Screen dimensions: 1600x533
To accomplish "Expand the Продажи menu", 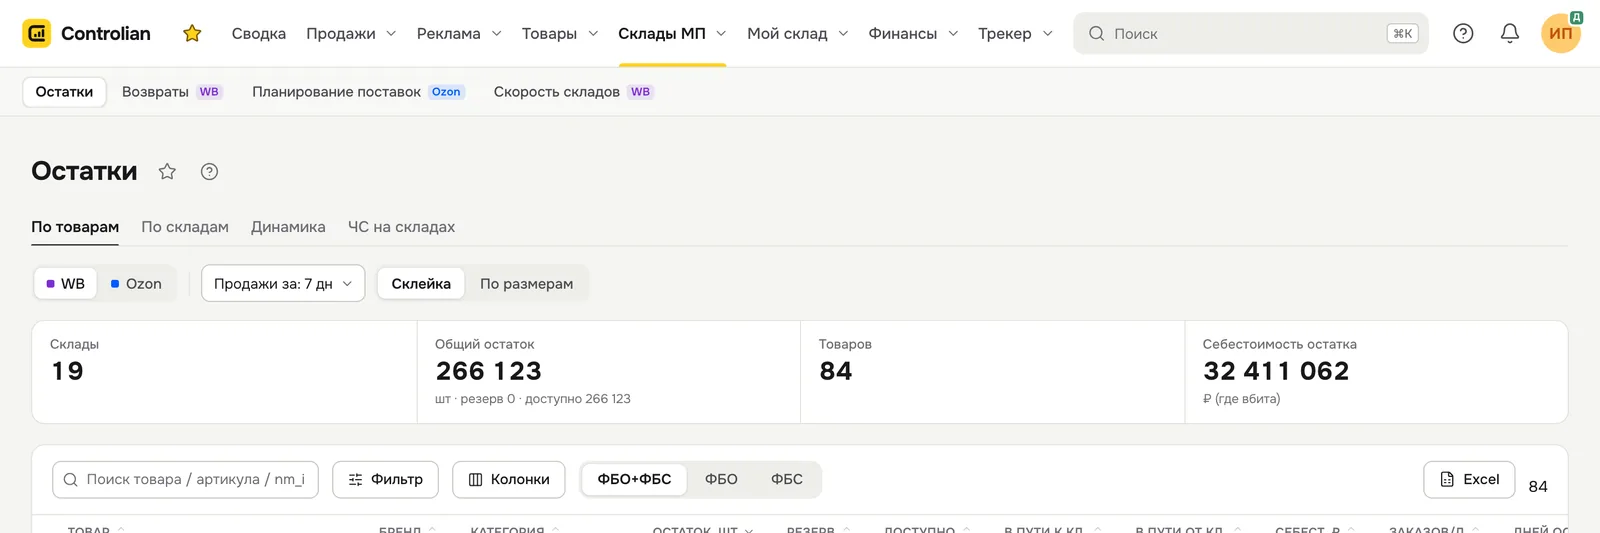I will coord(351,33).
